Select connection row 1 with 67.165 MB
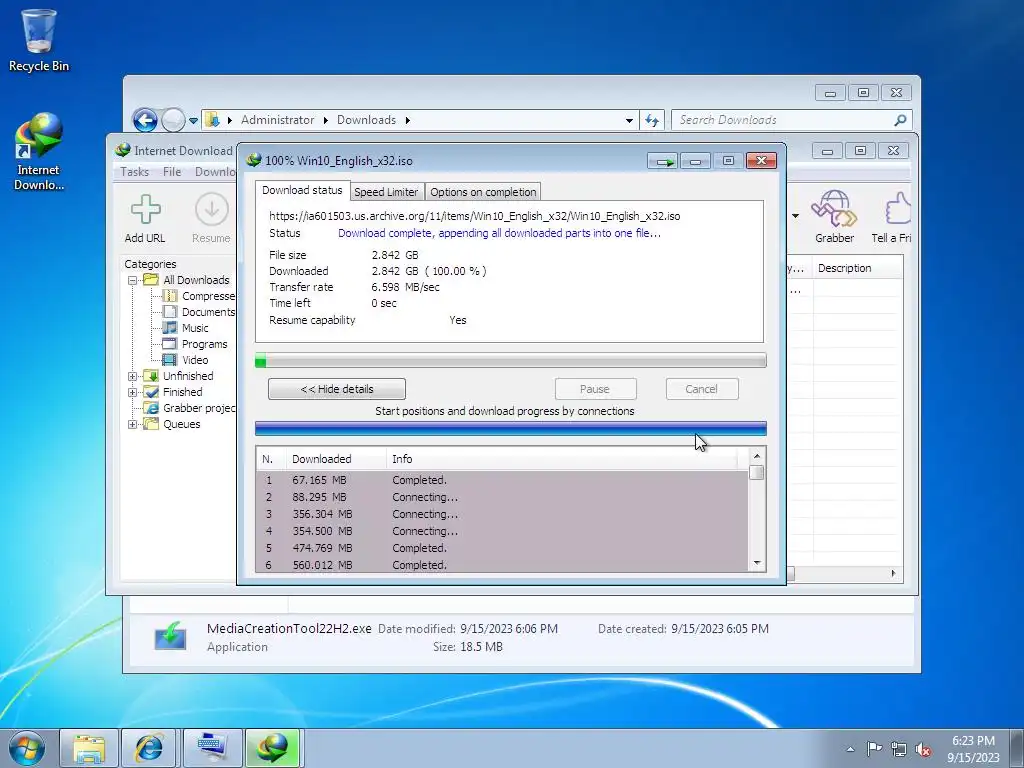 tap(502, 480)
